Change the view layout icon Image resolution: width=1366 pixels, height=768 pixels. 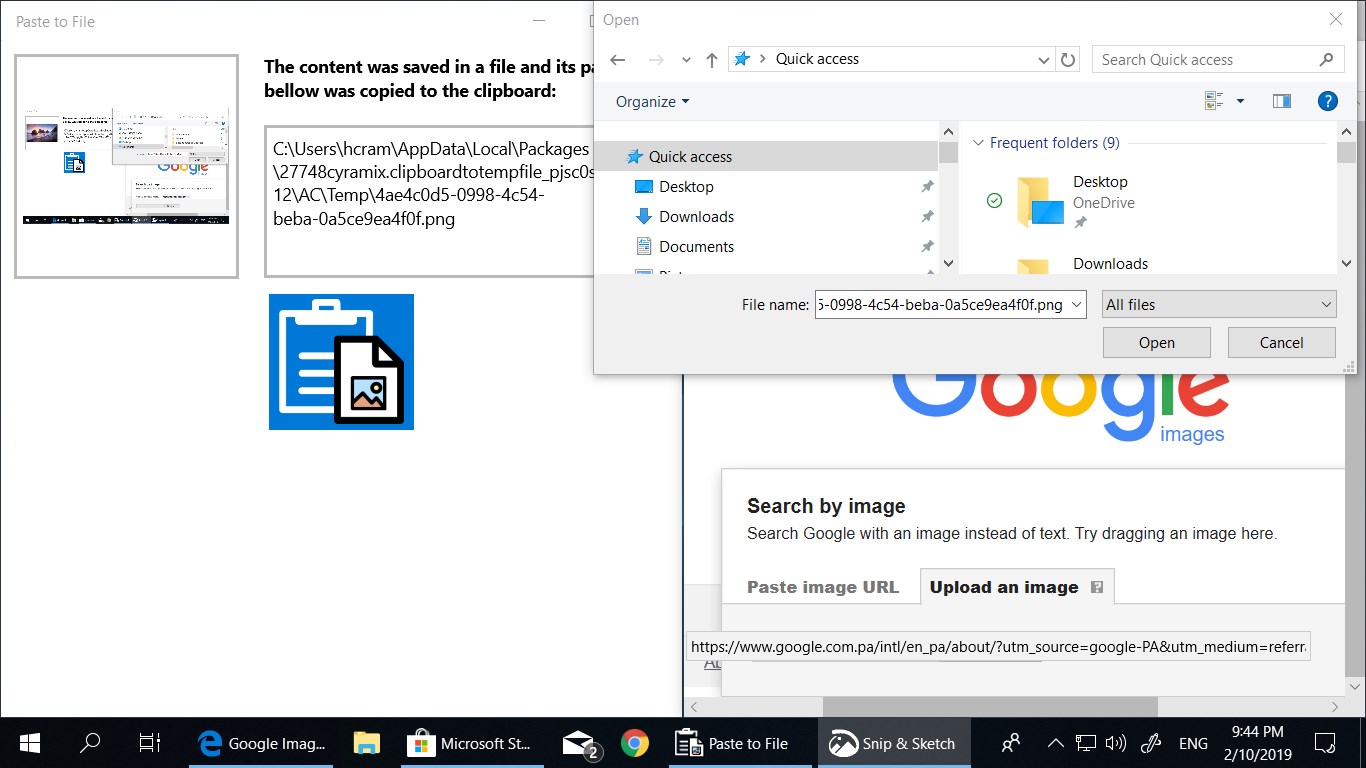coord(1215,101)
